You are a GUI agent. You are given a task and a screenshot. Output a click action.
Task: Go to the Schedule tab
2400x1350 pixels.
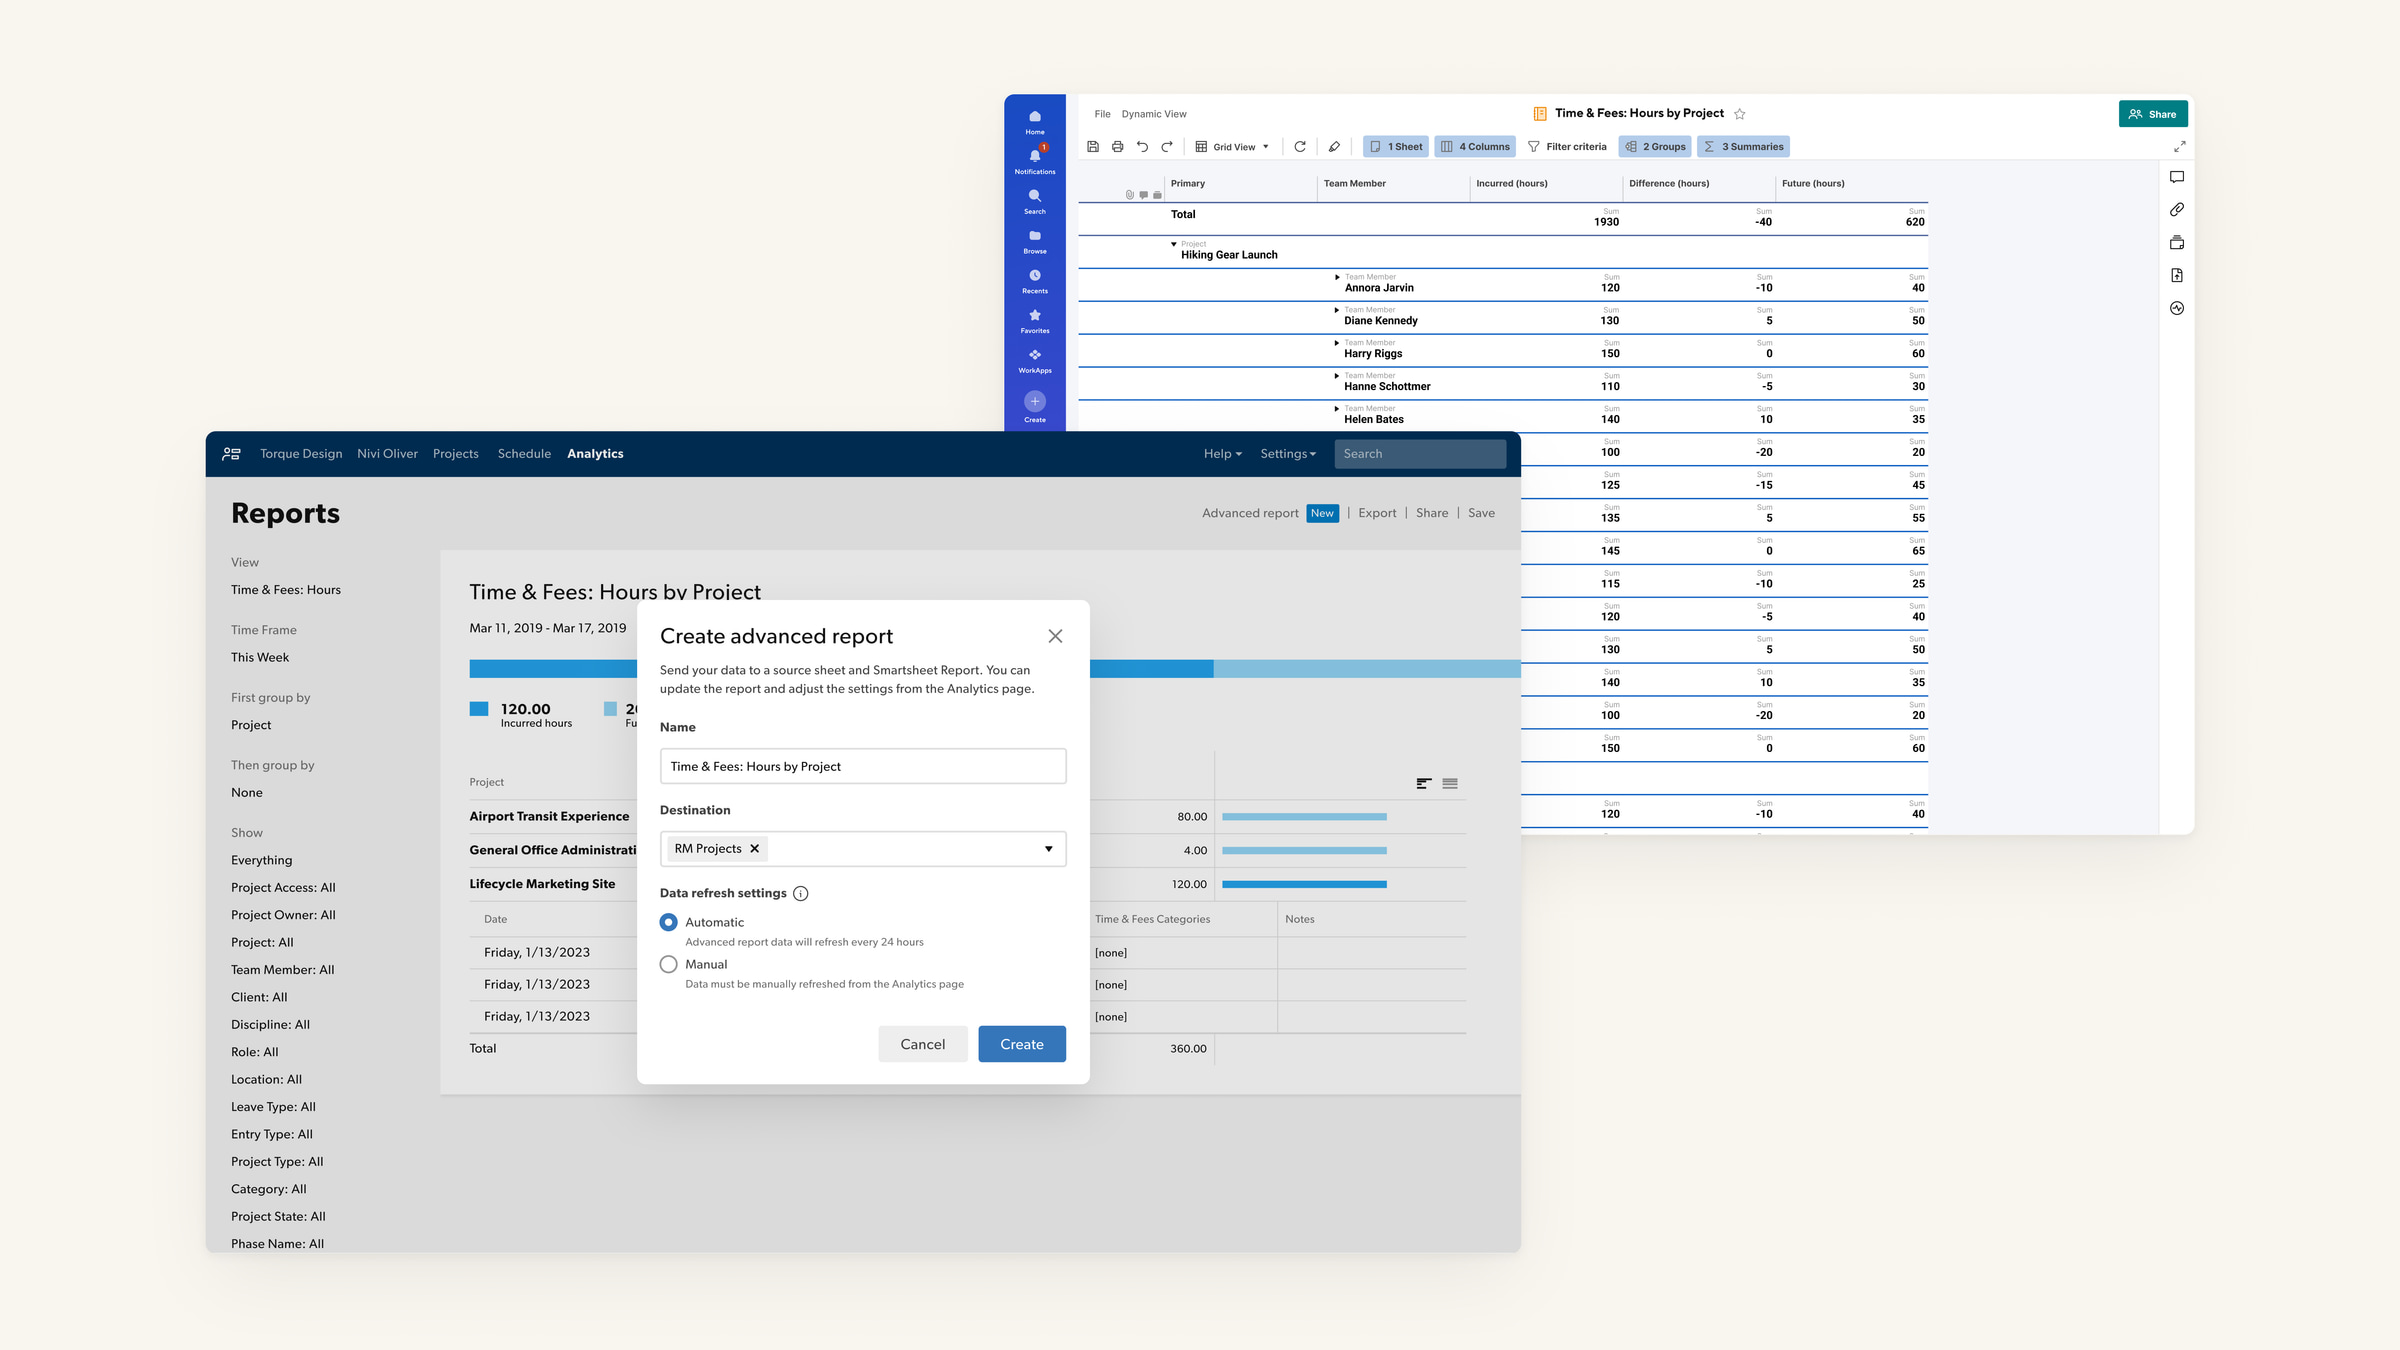pyautogui.click(x=524, y=454)
